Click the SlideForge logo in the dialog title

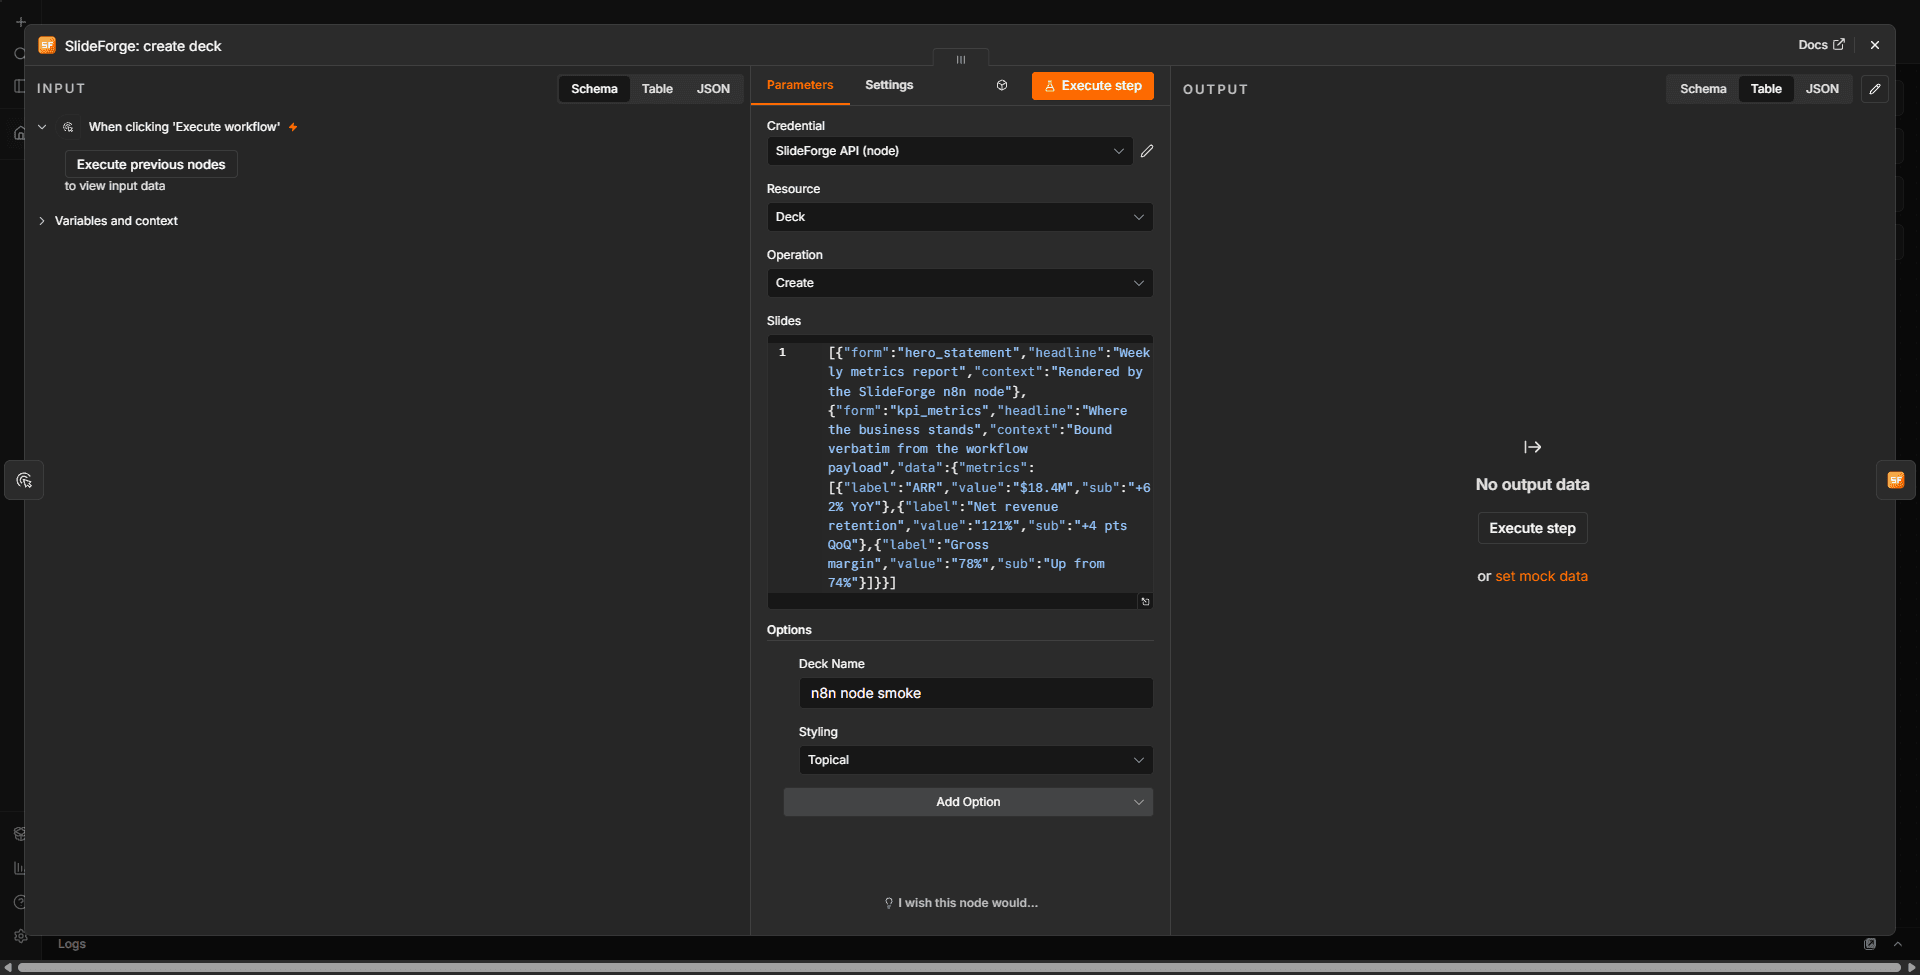coord(47,45)
